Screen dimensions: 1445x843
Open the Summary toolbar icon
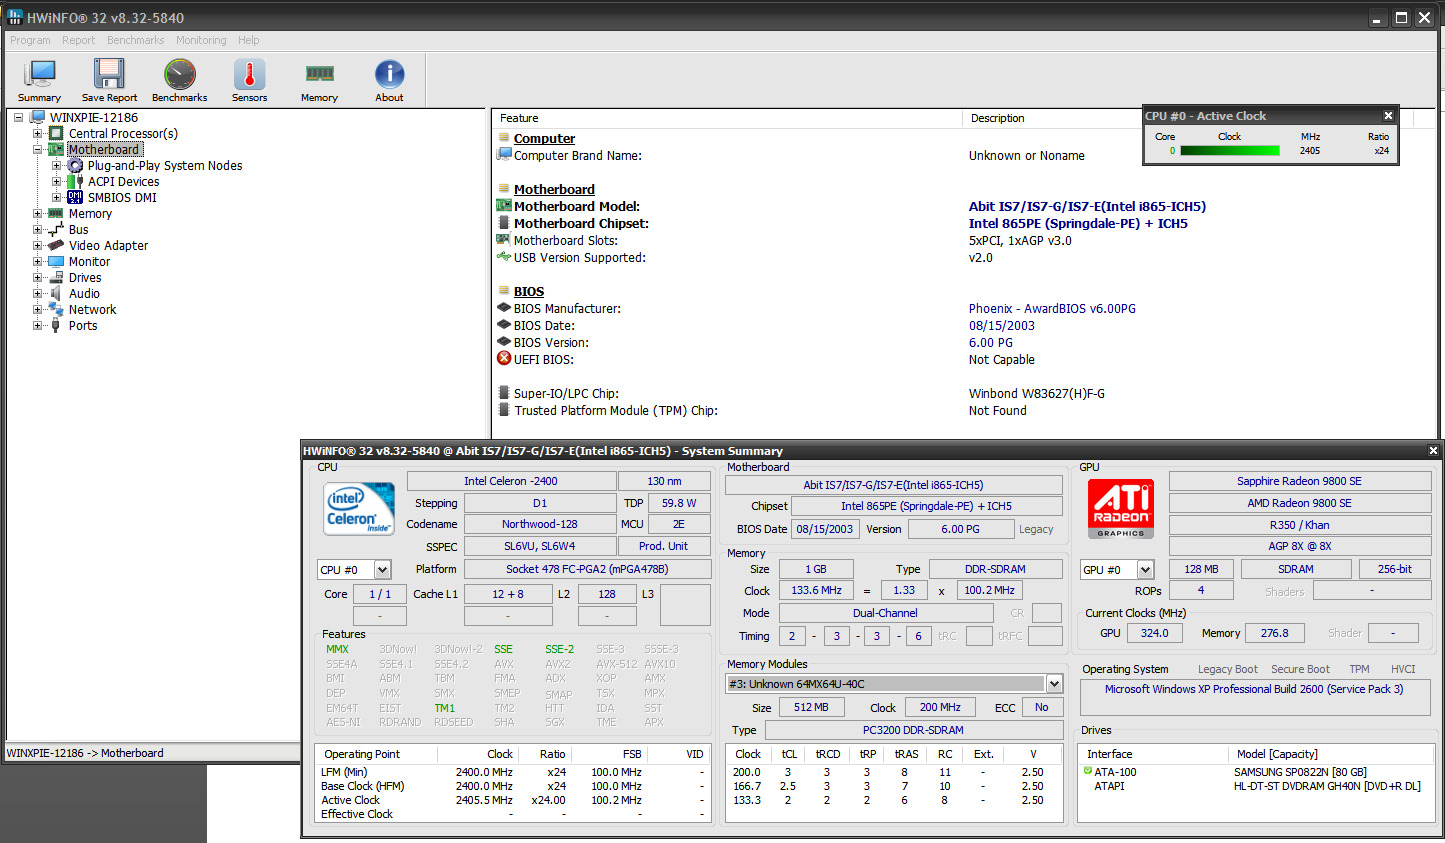click(x=39, y=80)
